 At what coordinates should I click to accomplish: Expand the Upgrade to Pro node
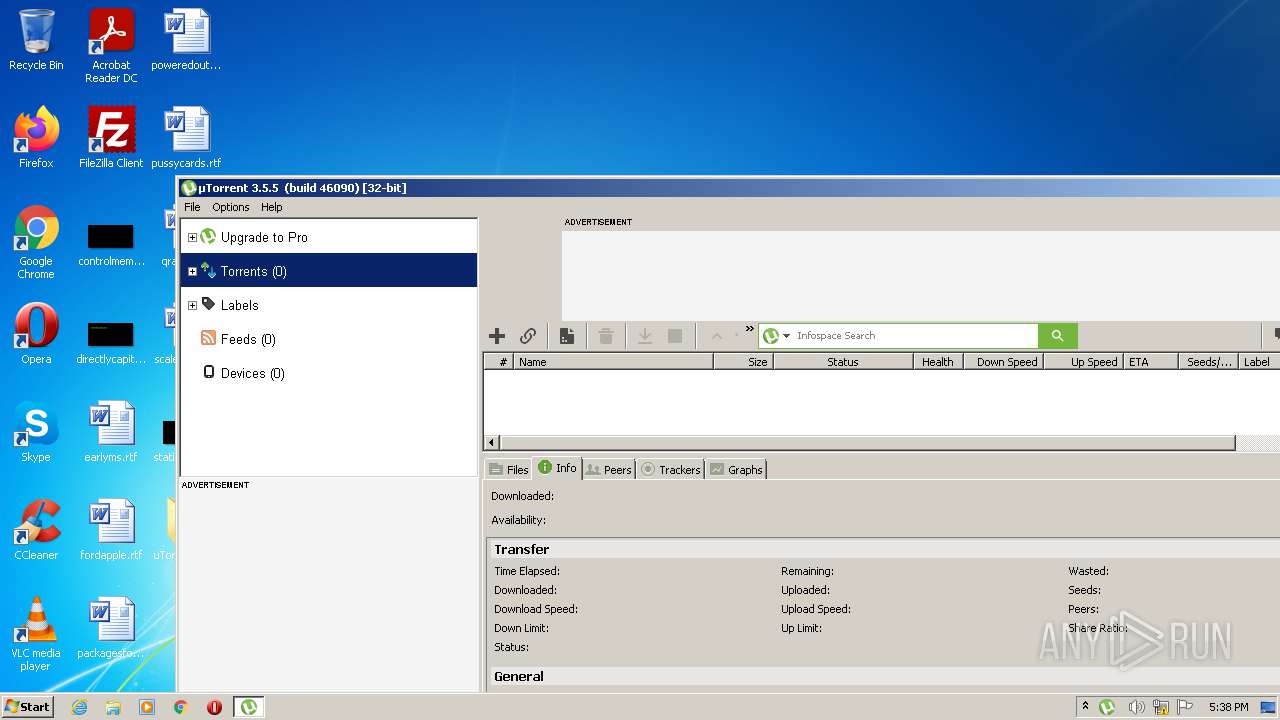192,237
